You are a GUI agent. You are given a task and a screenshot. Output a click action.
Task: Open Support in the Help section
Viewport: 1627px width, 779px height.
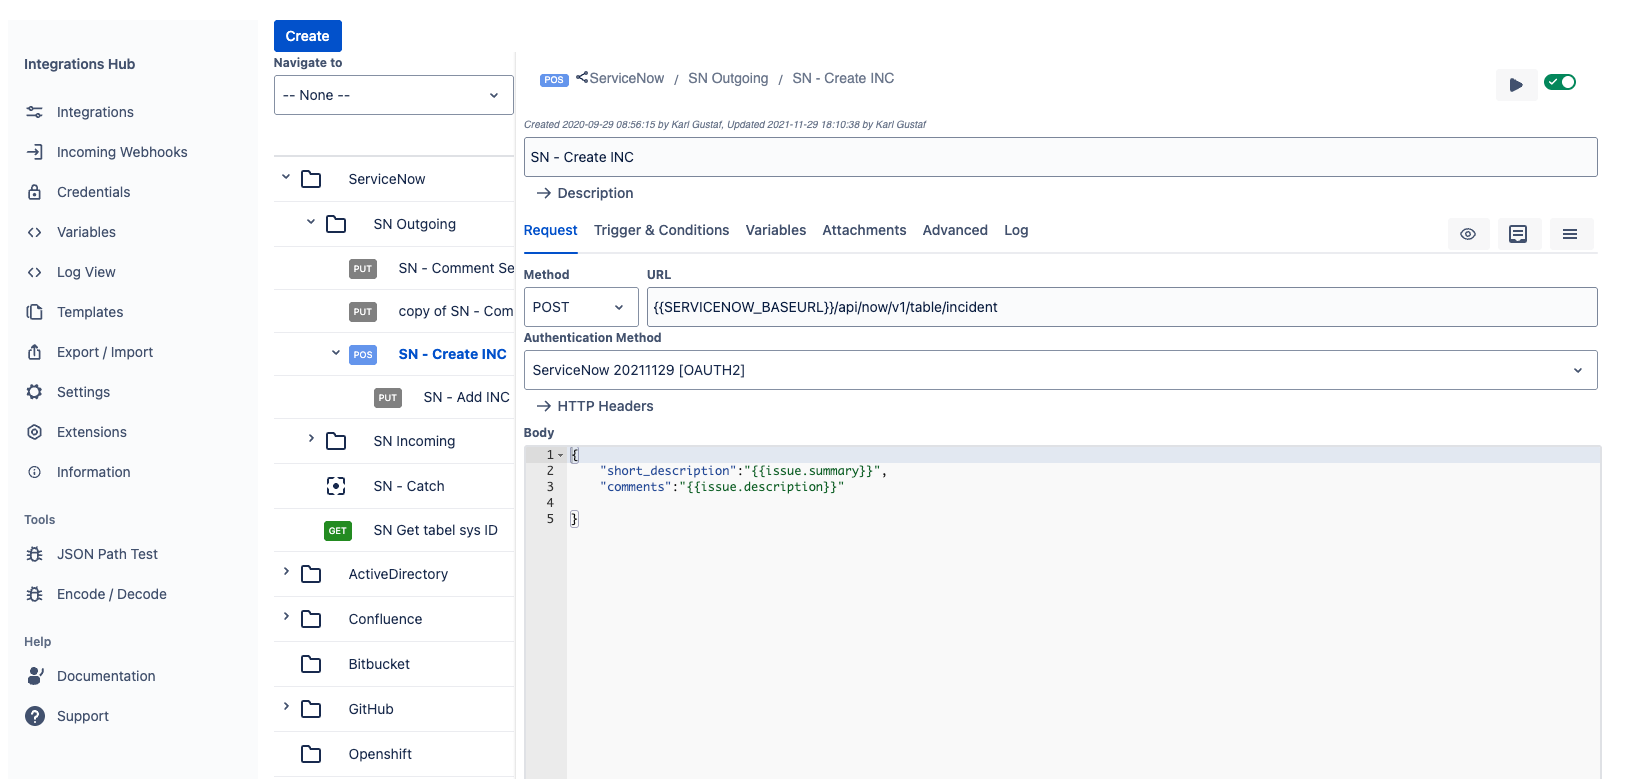[x=83, y=716]
